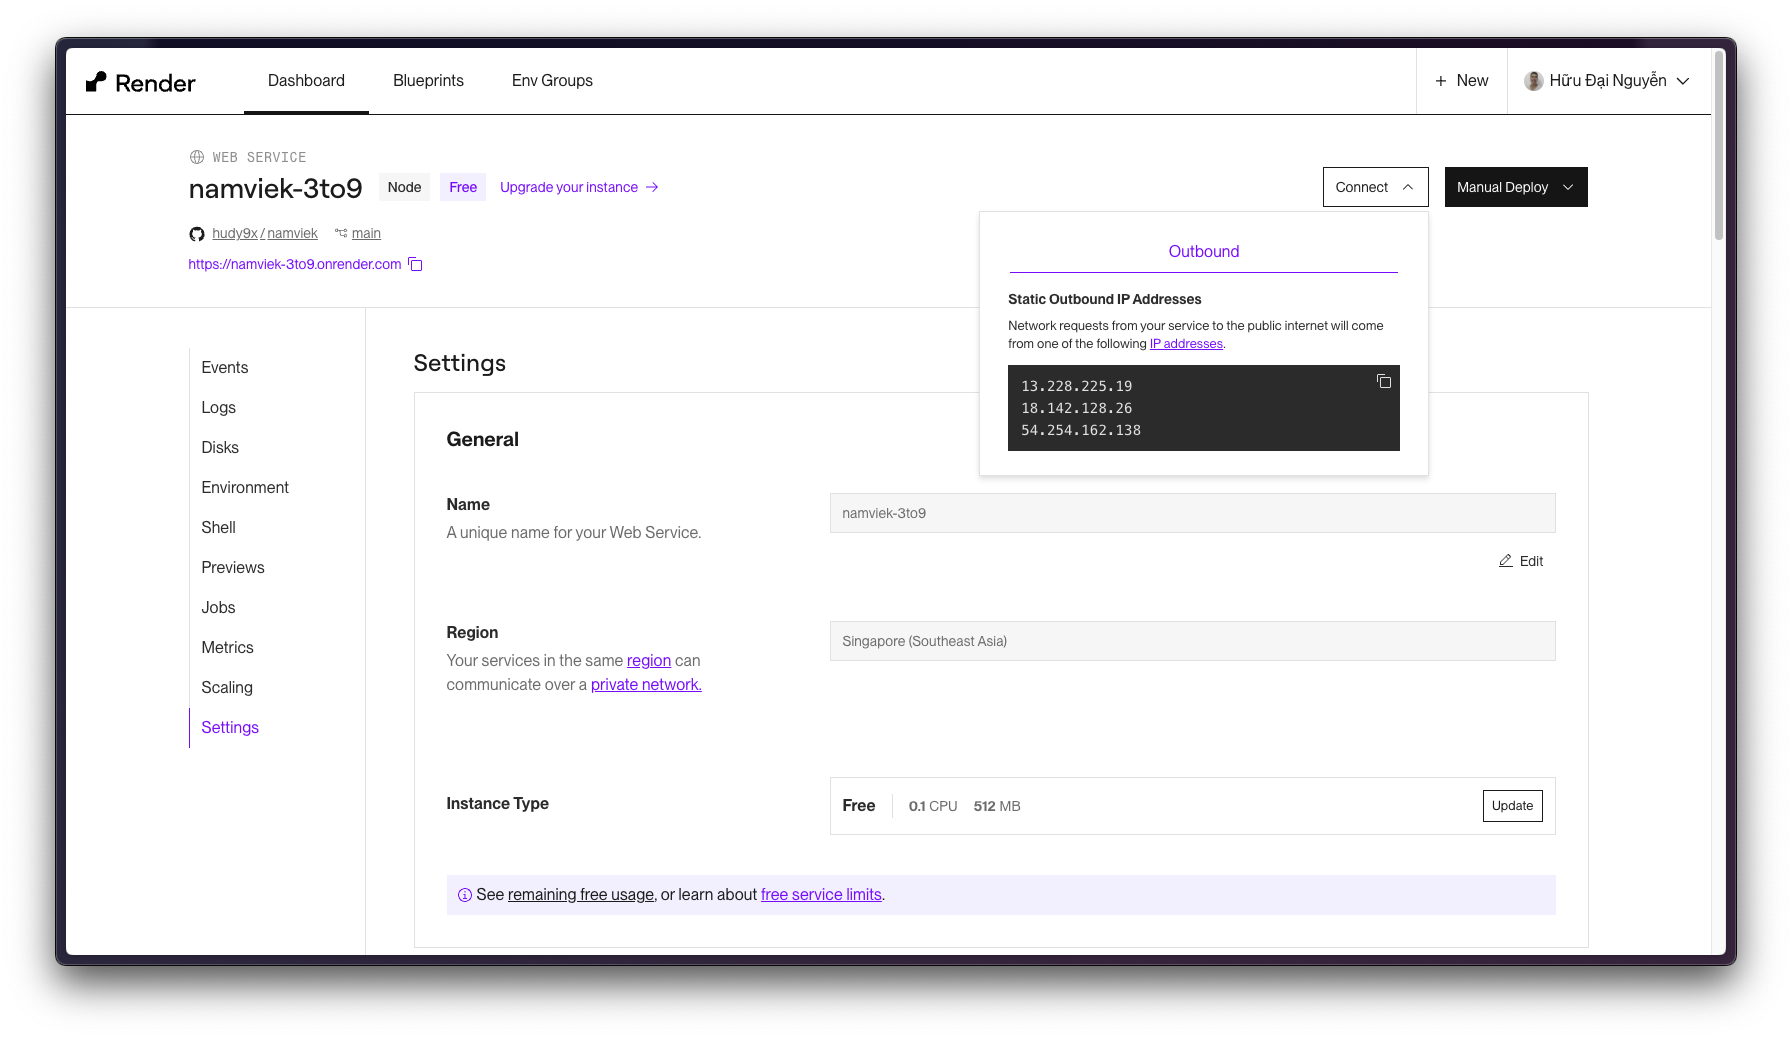This screenshot has width=1792, height=1039.
Task: Click the page vertical scrollbar
Action: [x=1719, y=146]
